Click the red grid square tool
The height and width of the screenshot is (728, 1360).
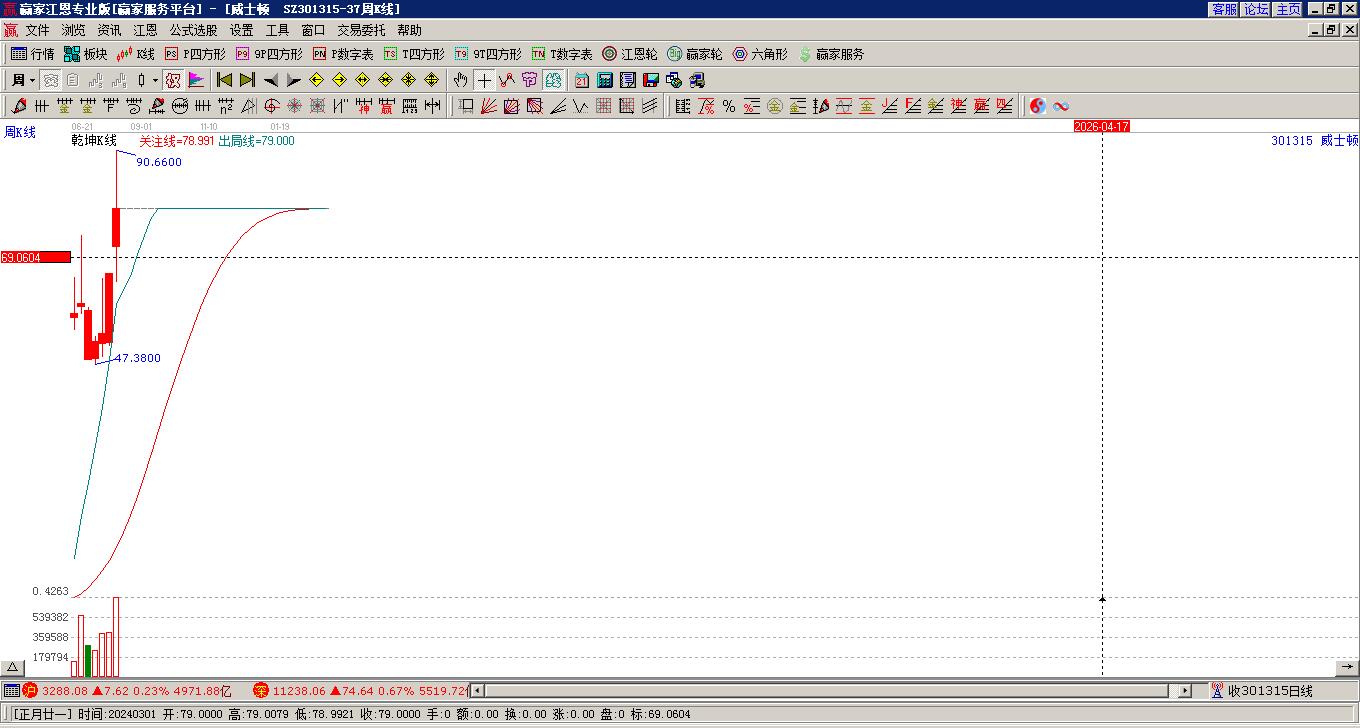pyautogui.click(x=604, y=106)
